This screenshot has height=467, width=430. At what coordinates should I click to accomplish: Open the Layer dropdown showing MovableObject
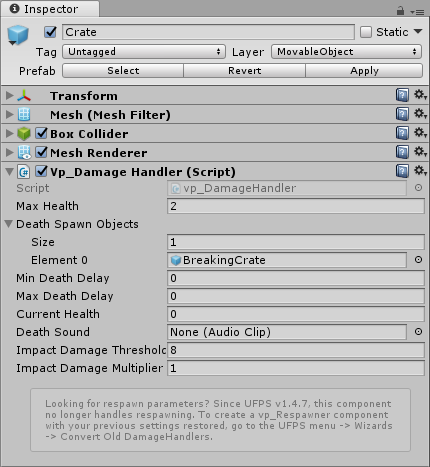click(x=346, y=52)
